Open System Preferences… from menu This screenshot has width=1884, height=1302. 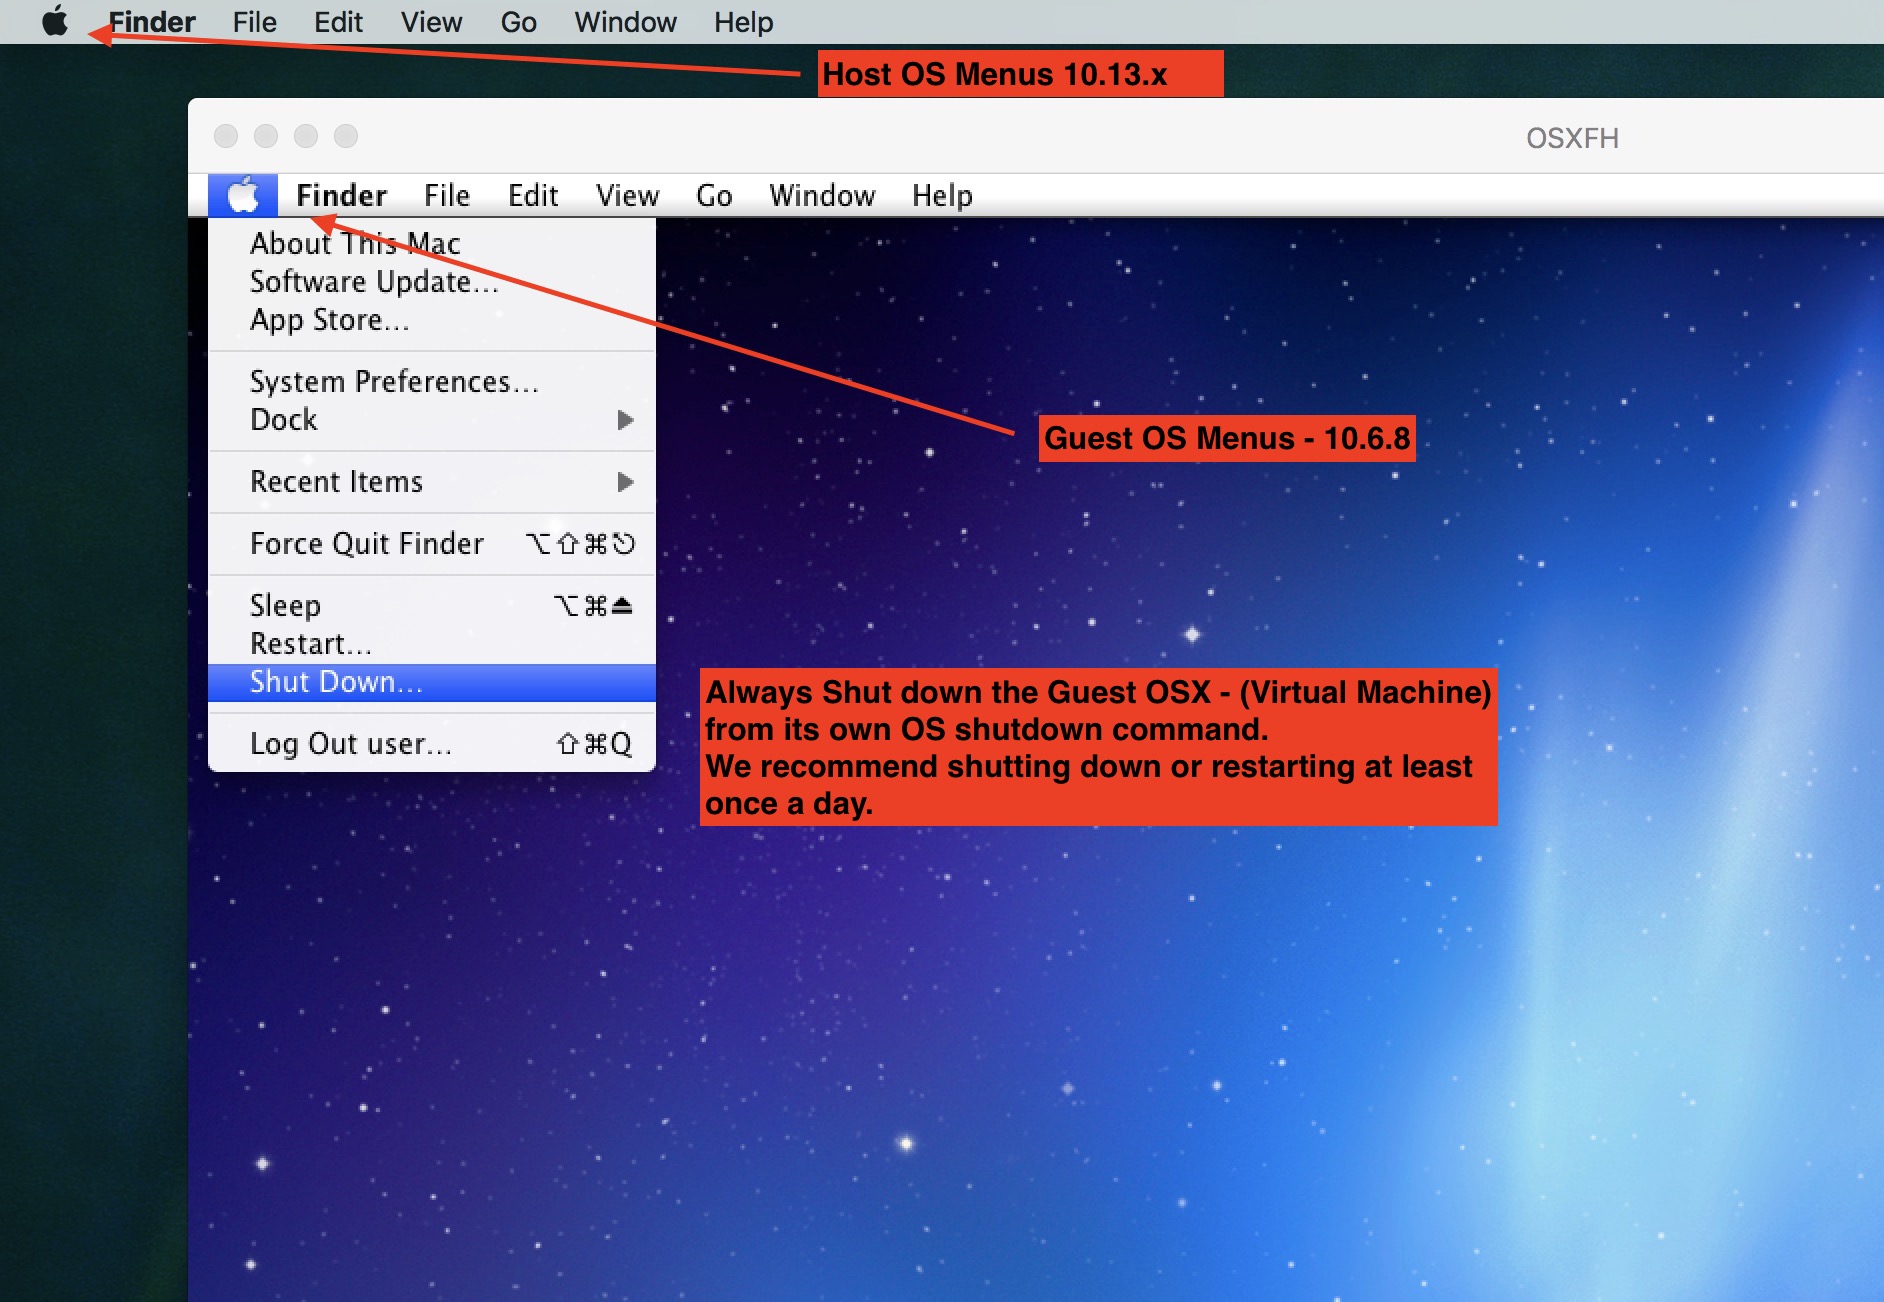431,381
